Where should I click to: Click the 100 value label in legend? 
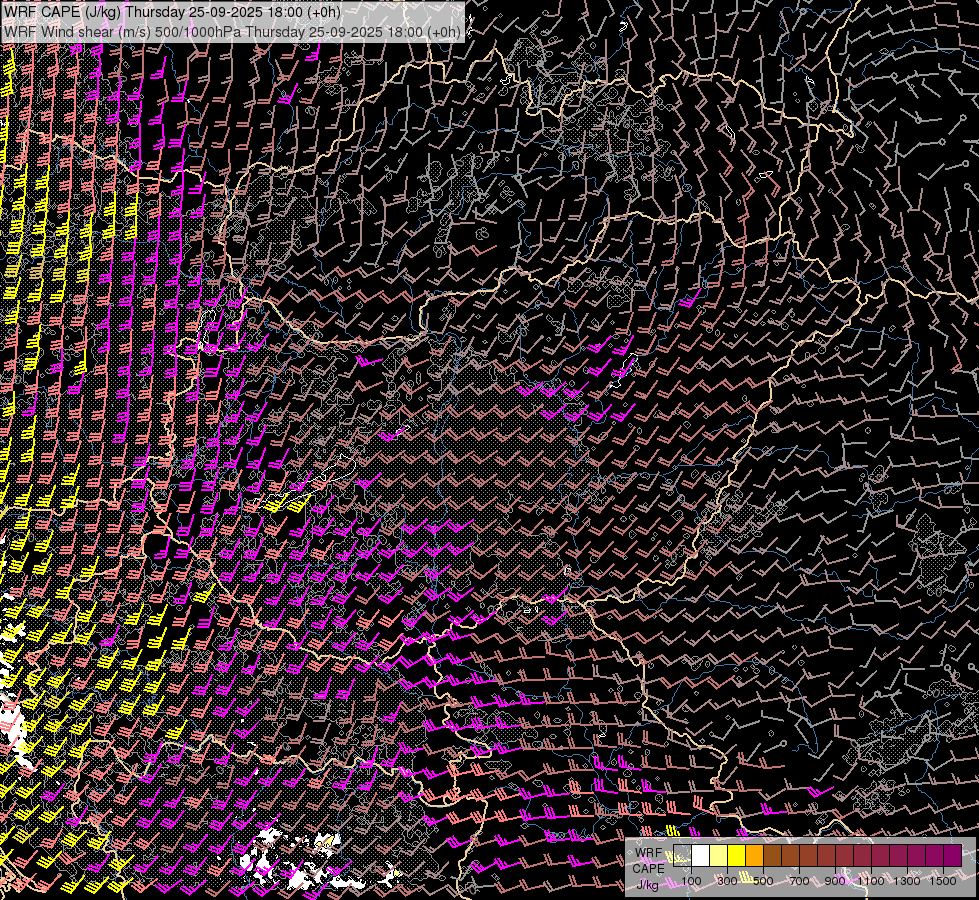point(691,881)
